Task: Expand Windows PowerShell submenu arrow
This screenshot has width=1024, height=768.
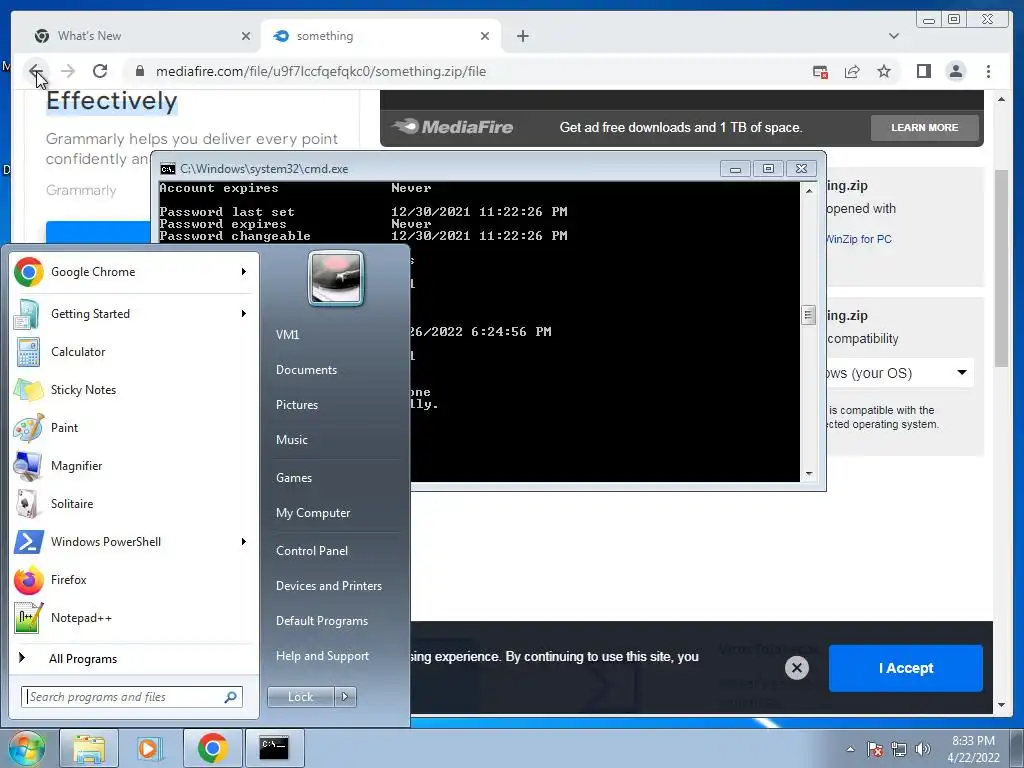Action: pyautogui.click(x=244, y=541)
